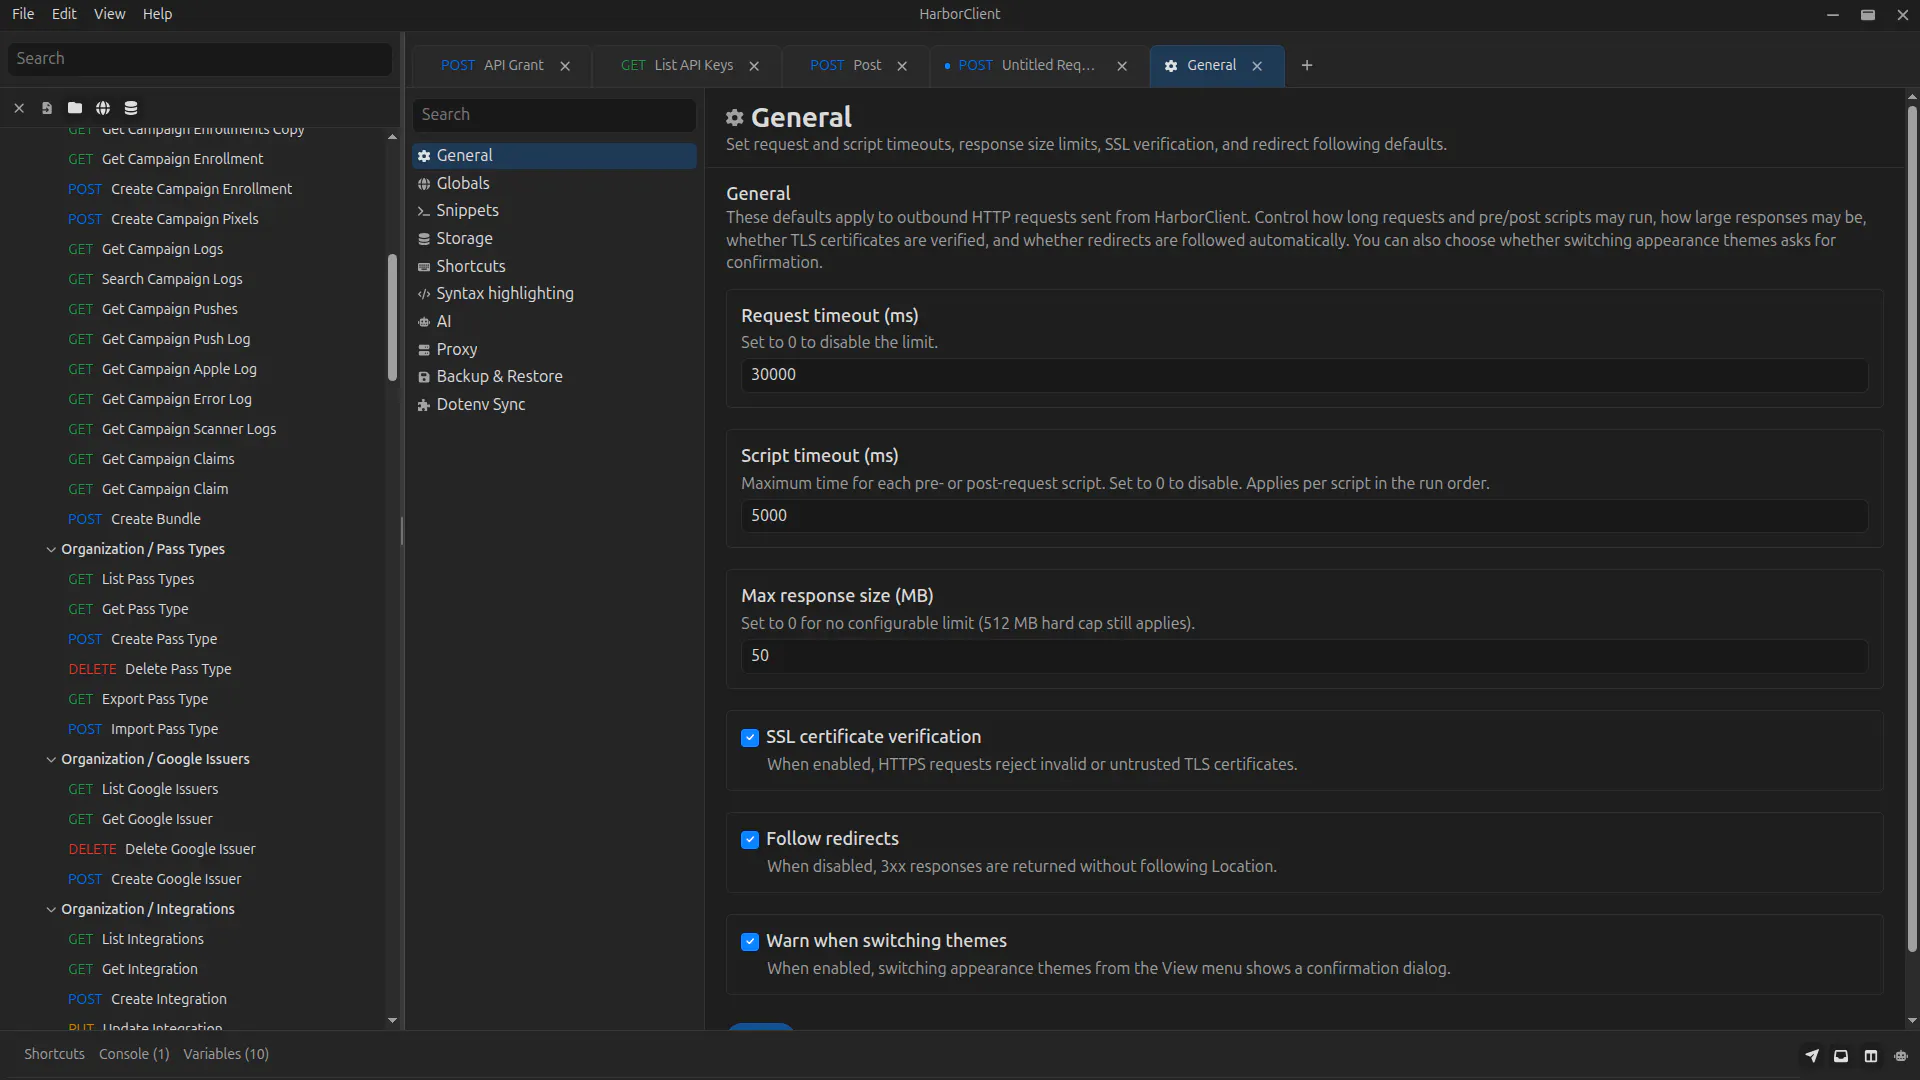
Task: Click the settings page vertical scrollbar thumb
Action: point(1912,528)
